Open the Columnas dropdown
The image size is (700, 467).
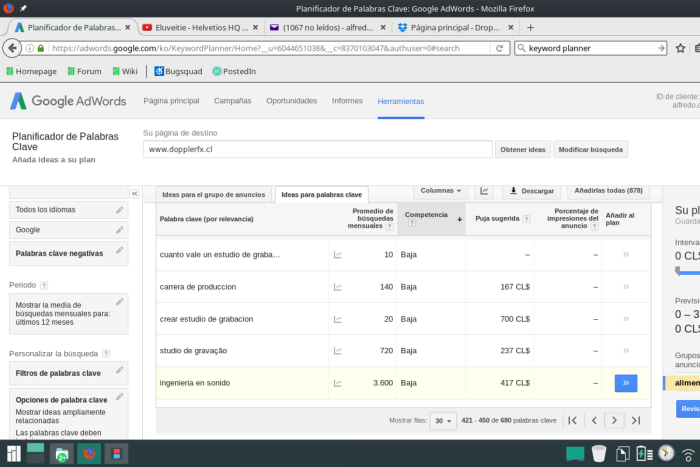(x=441, y=191)
